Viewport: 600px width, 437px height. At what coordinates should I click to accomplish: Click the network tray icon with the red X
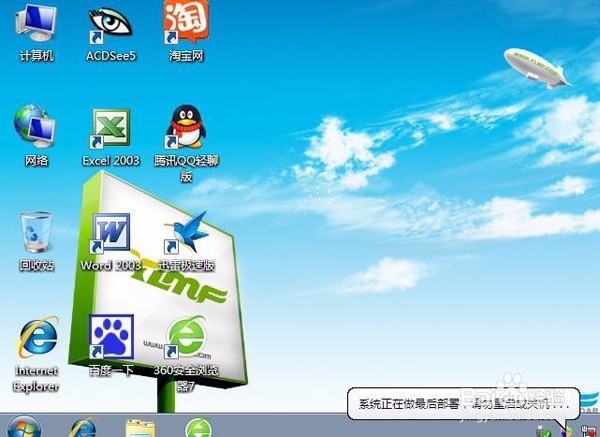(x=588, y=432)
